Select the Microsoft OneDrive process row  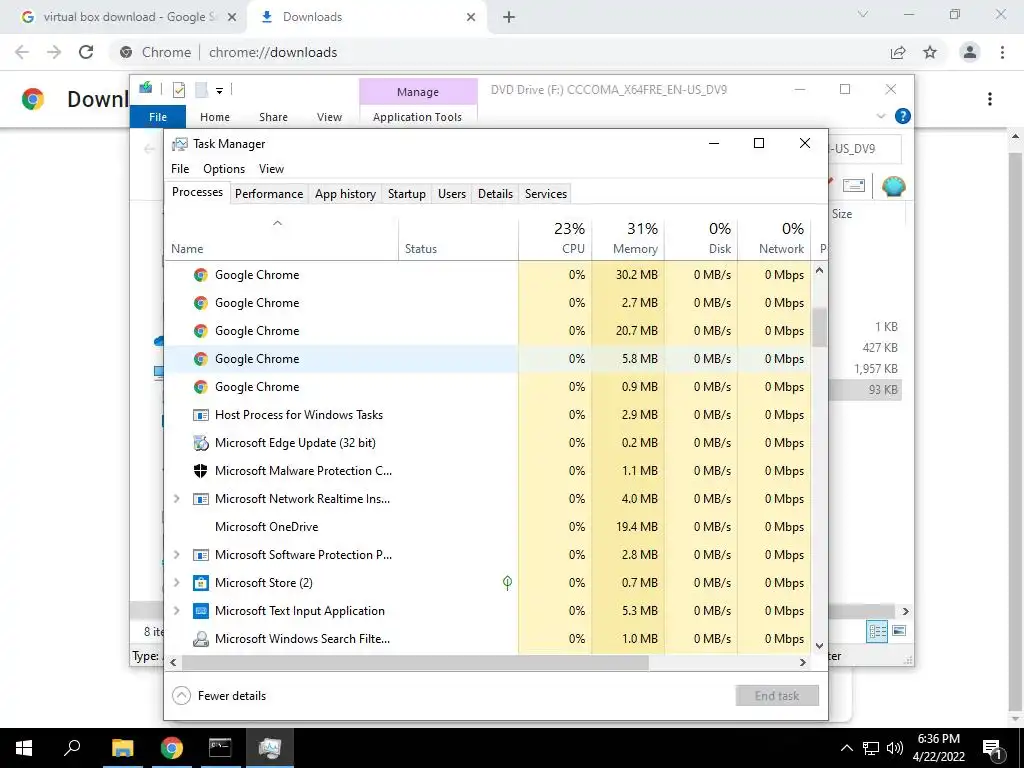pyautogui.click(x=487, y=526)
